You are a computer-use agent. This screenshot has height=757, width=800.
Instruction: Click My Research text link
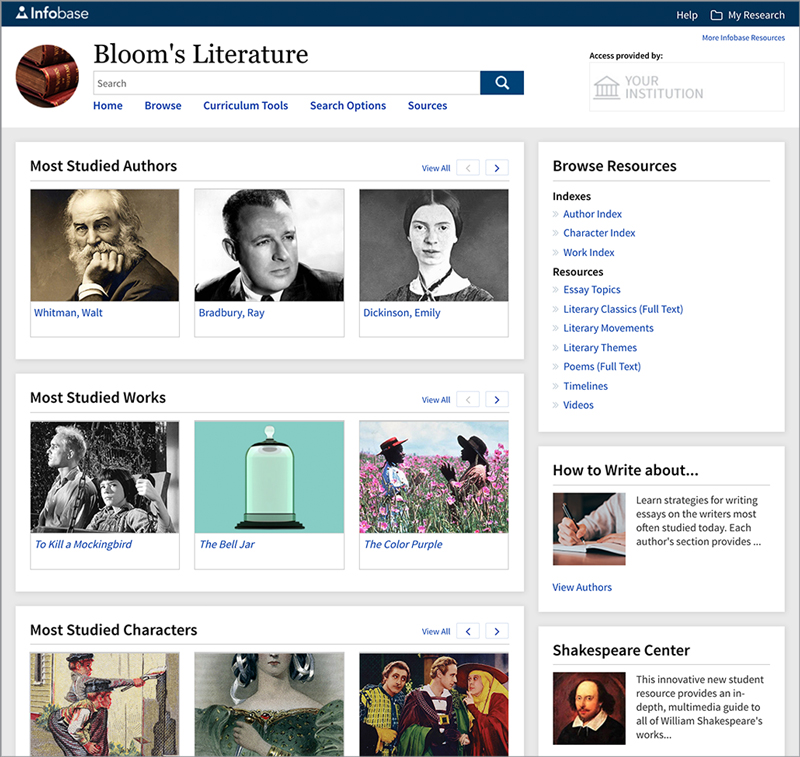coord(756,15)
